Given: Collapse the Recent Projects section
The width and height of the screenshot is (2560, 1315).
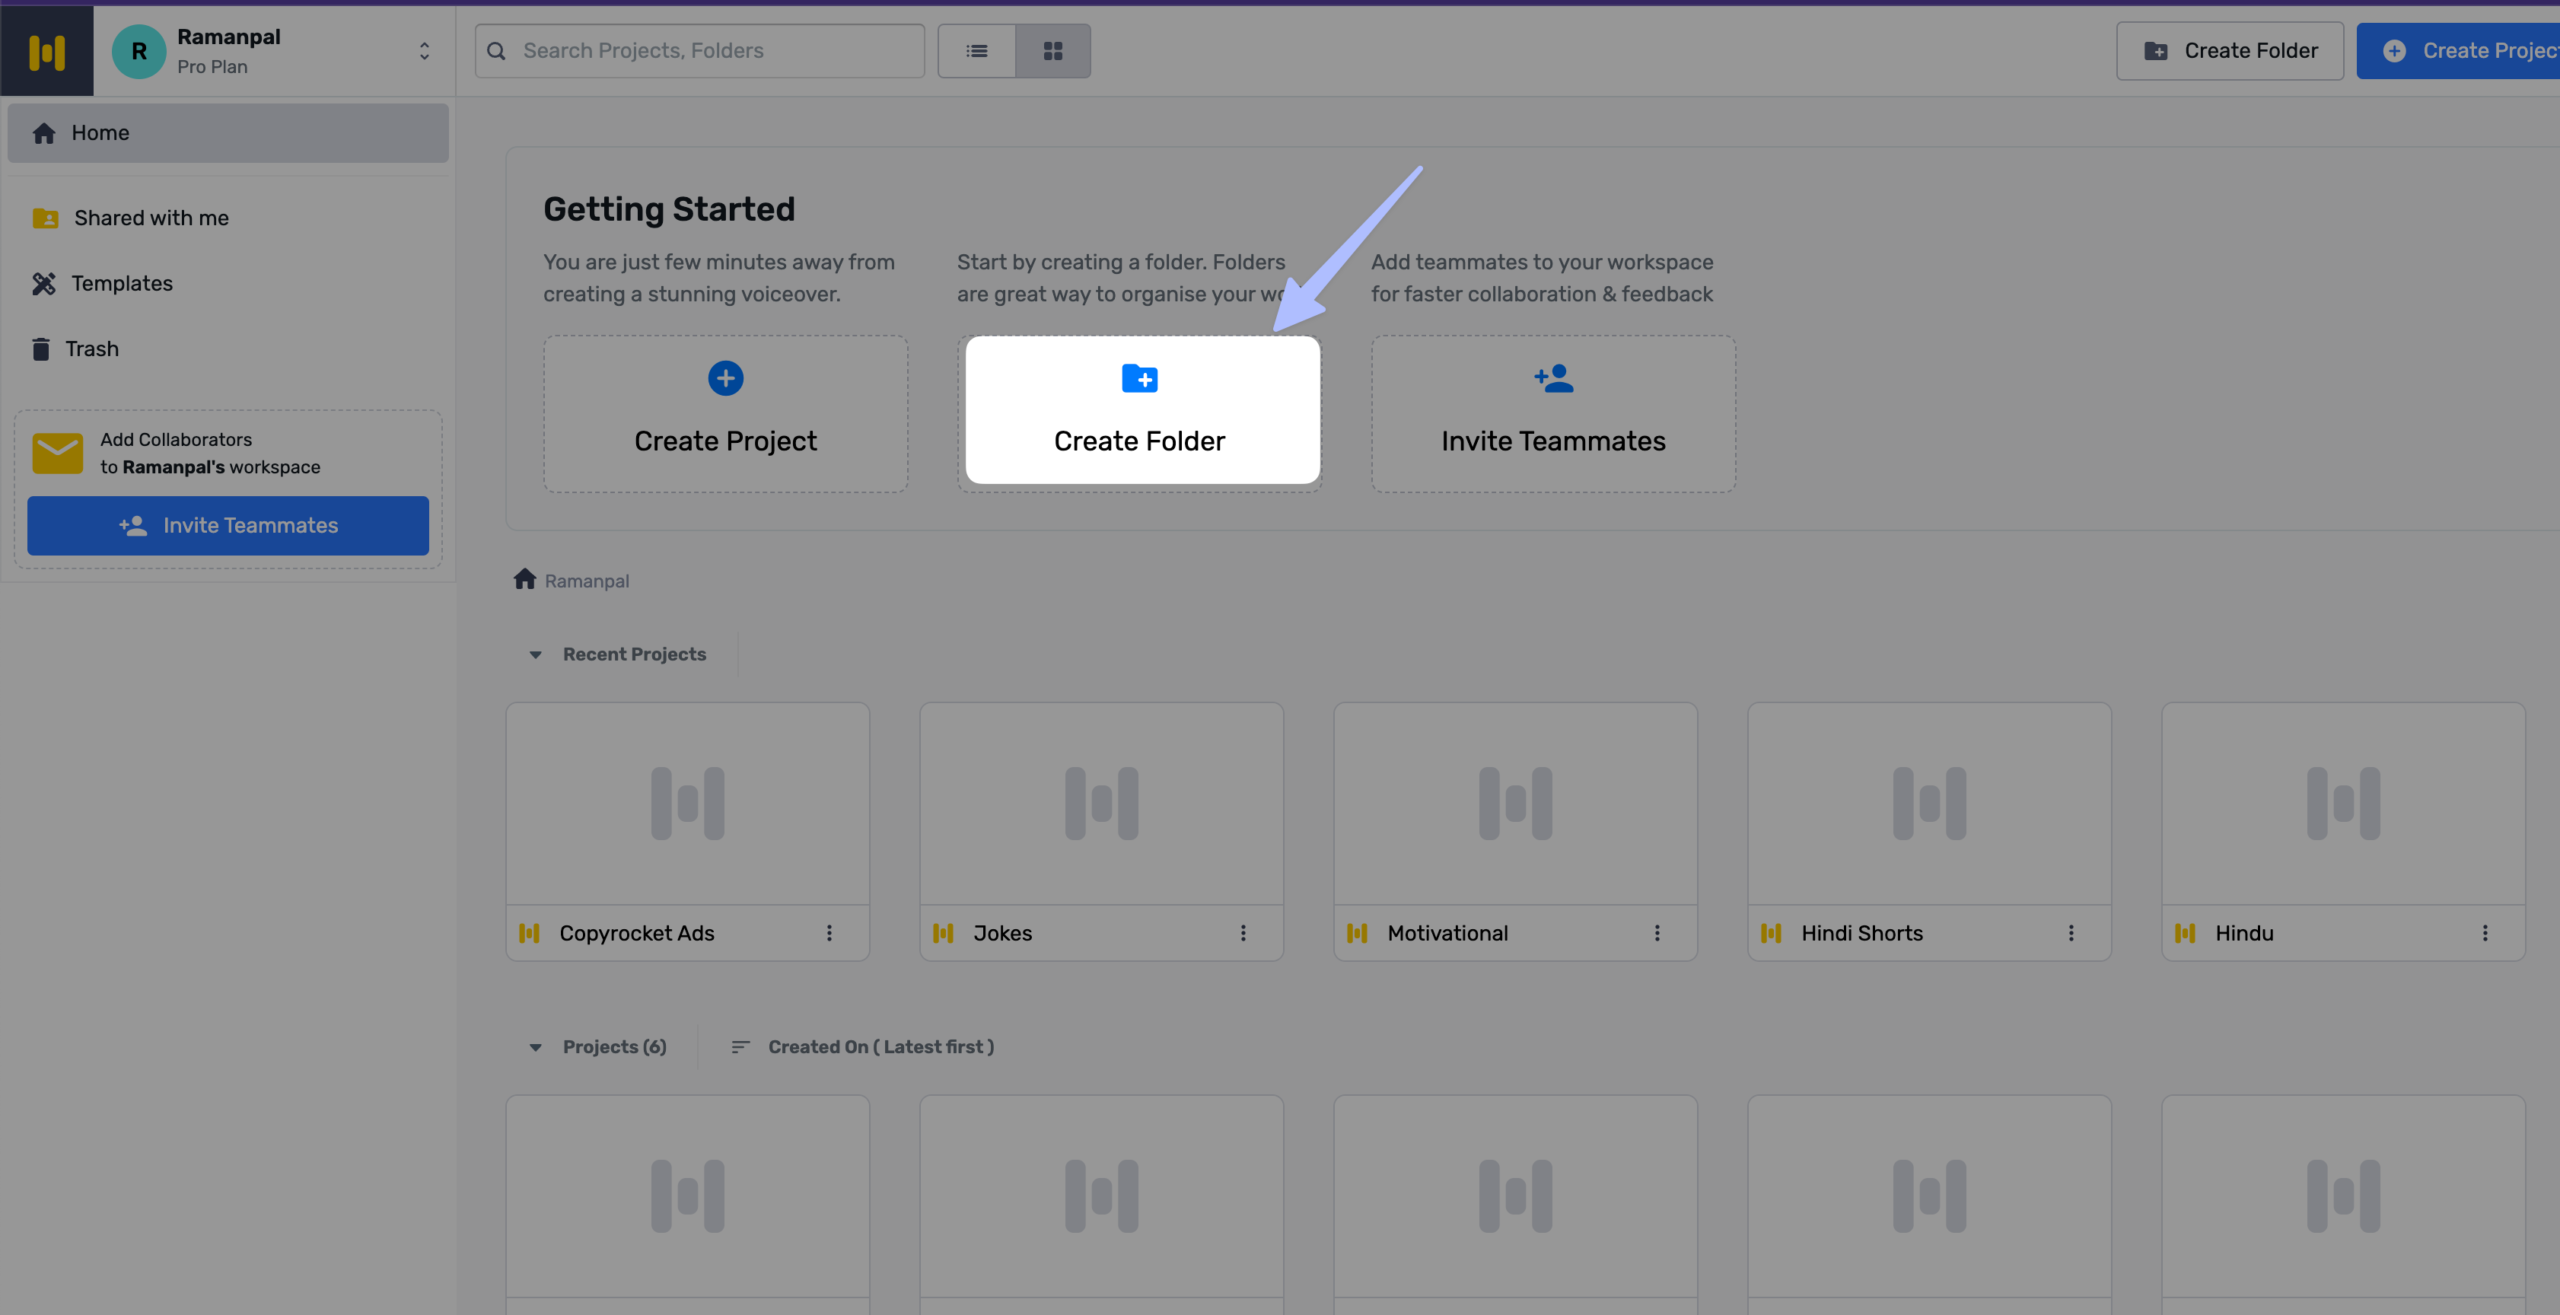Looking at the screenshot, I should pyautogui.click(x=536, y=655).
